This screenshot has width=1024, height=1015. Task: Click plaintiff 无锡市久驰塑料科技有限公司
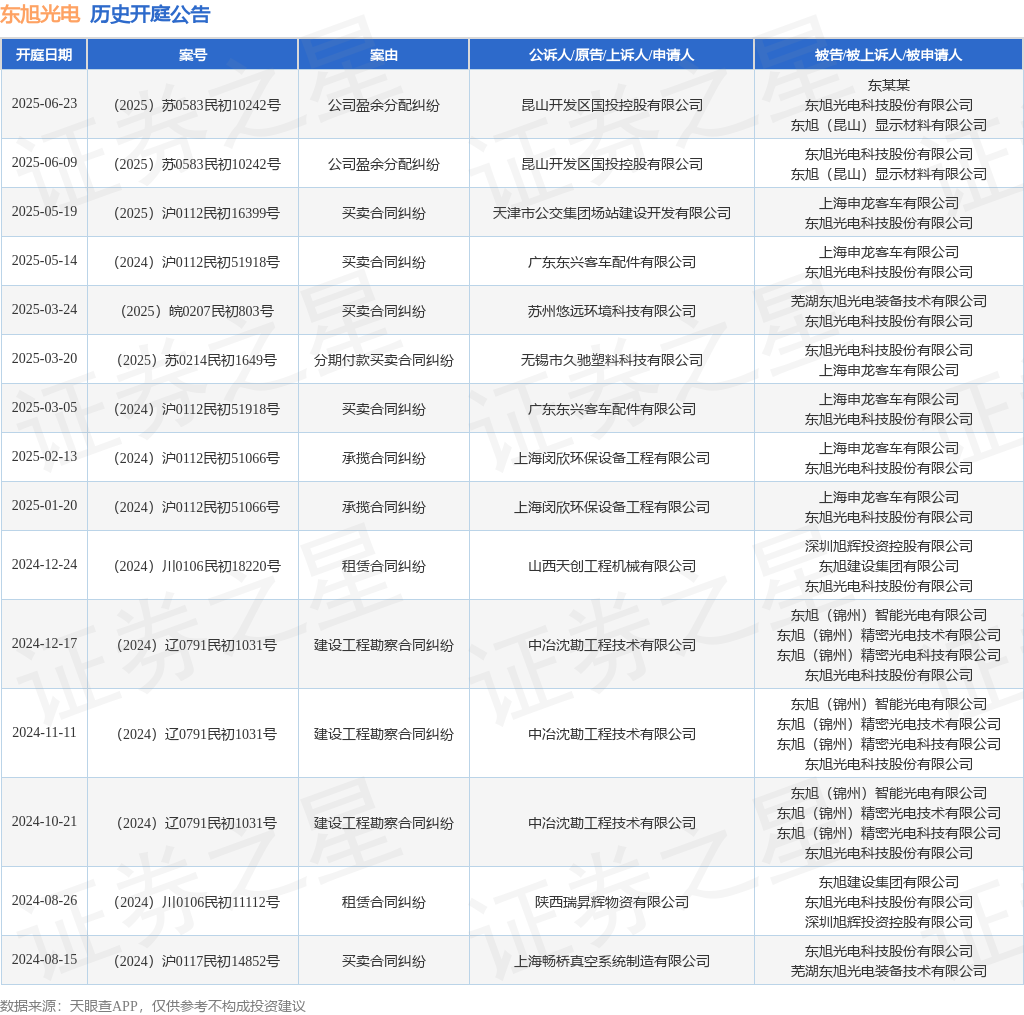point(611,360)
